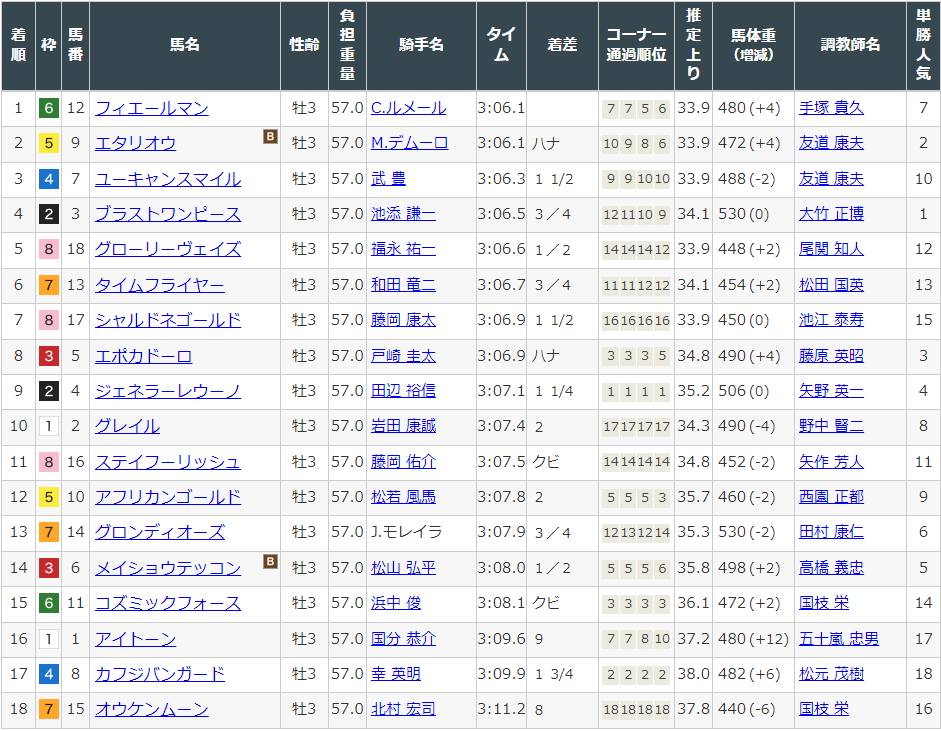Open trainer 藤原 英昭 profile

(x=831, y=356)
